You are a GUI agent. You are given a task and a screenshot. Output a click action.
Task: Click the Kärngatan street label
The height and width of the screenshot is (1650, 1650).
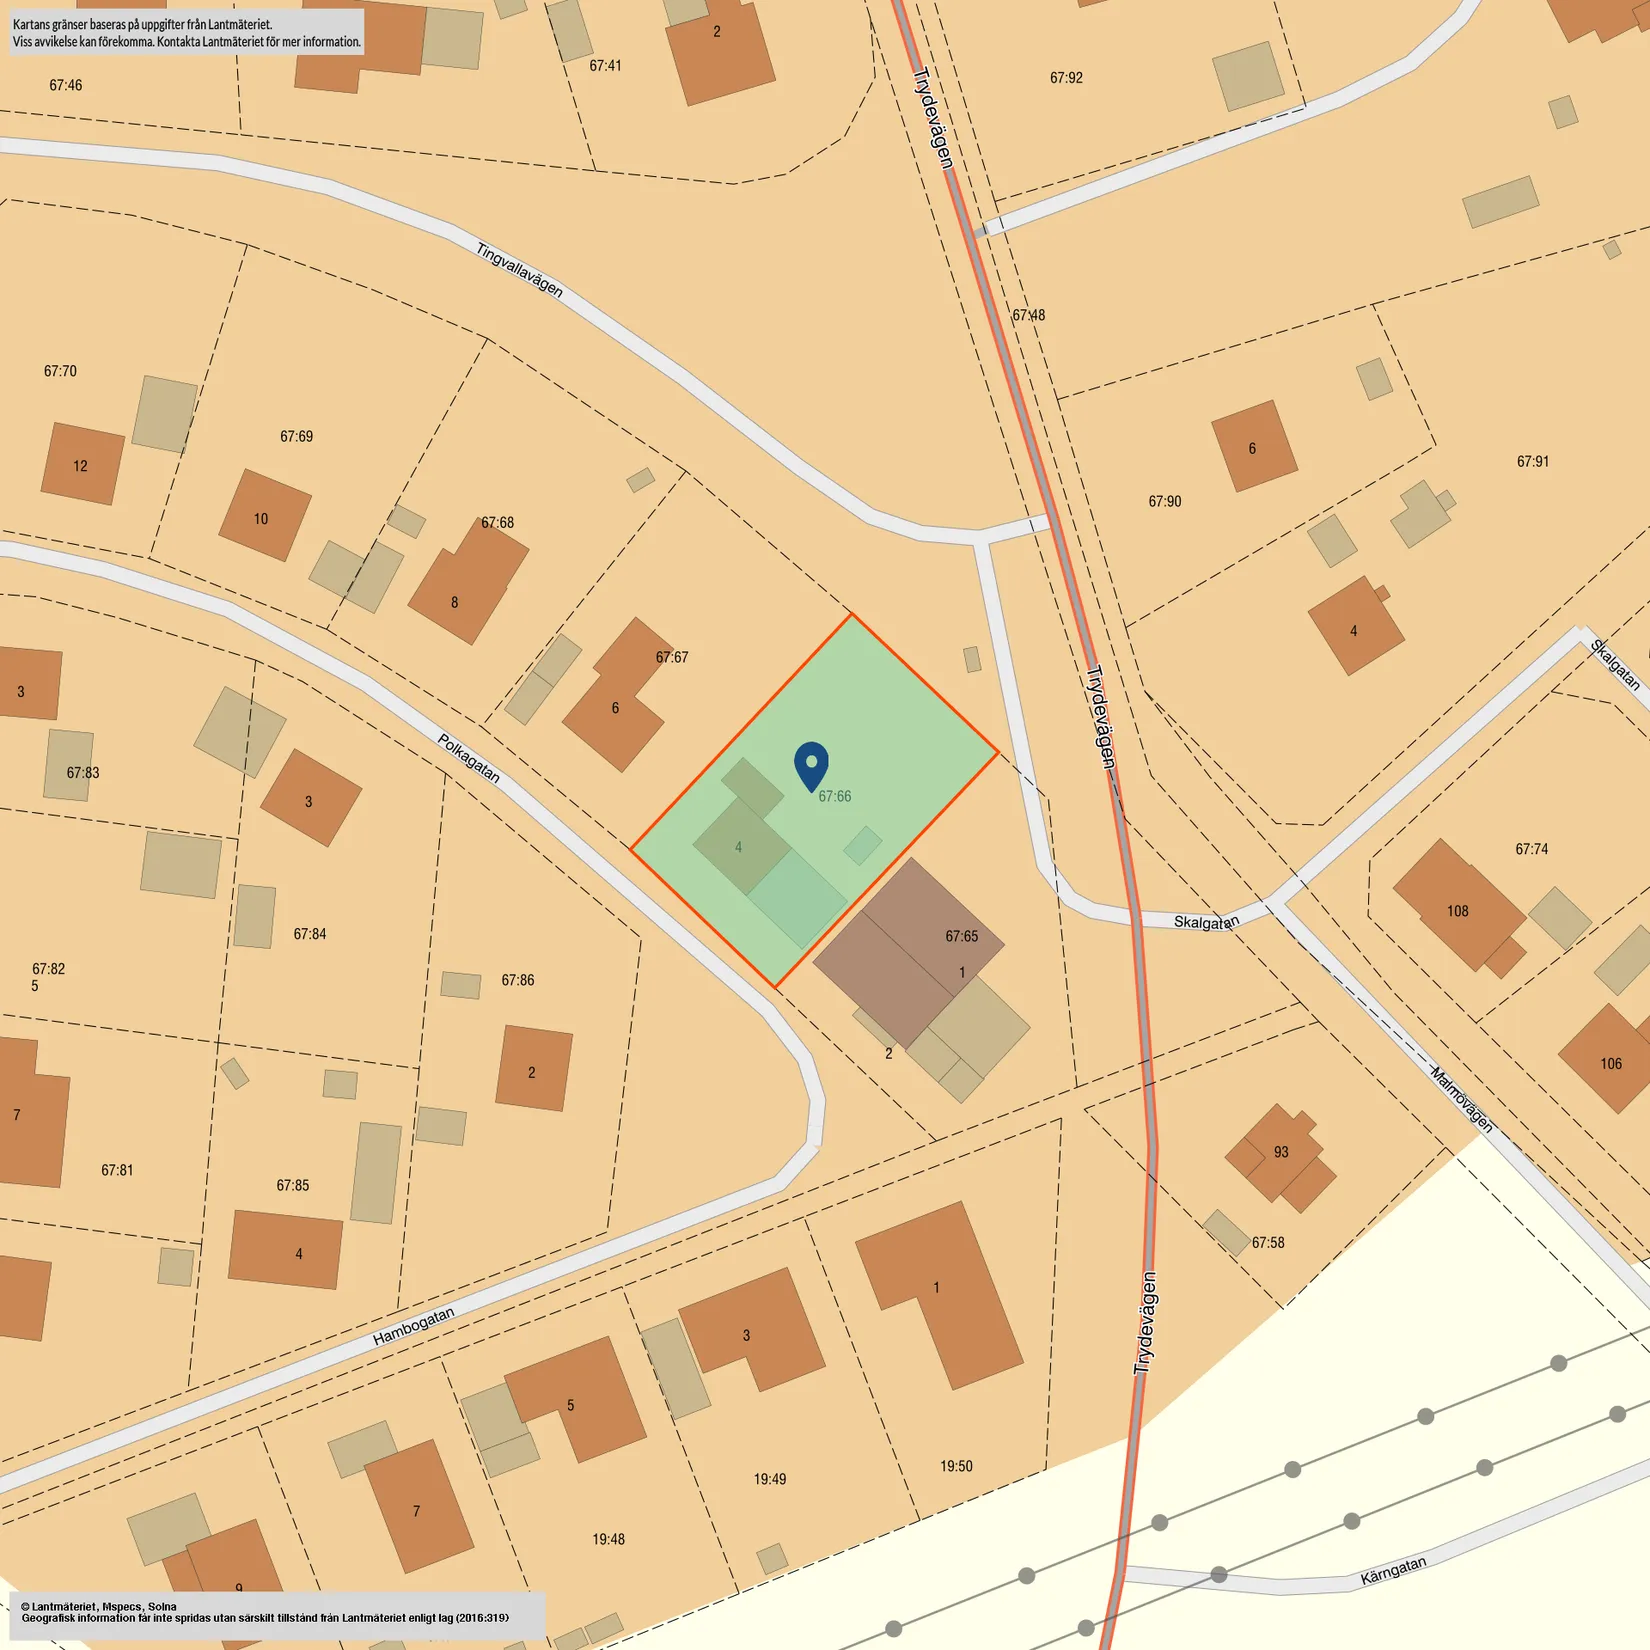[x=1393, y=1571]
